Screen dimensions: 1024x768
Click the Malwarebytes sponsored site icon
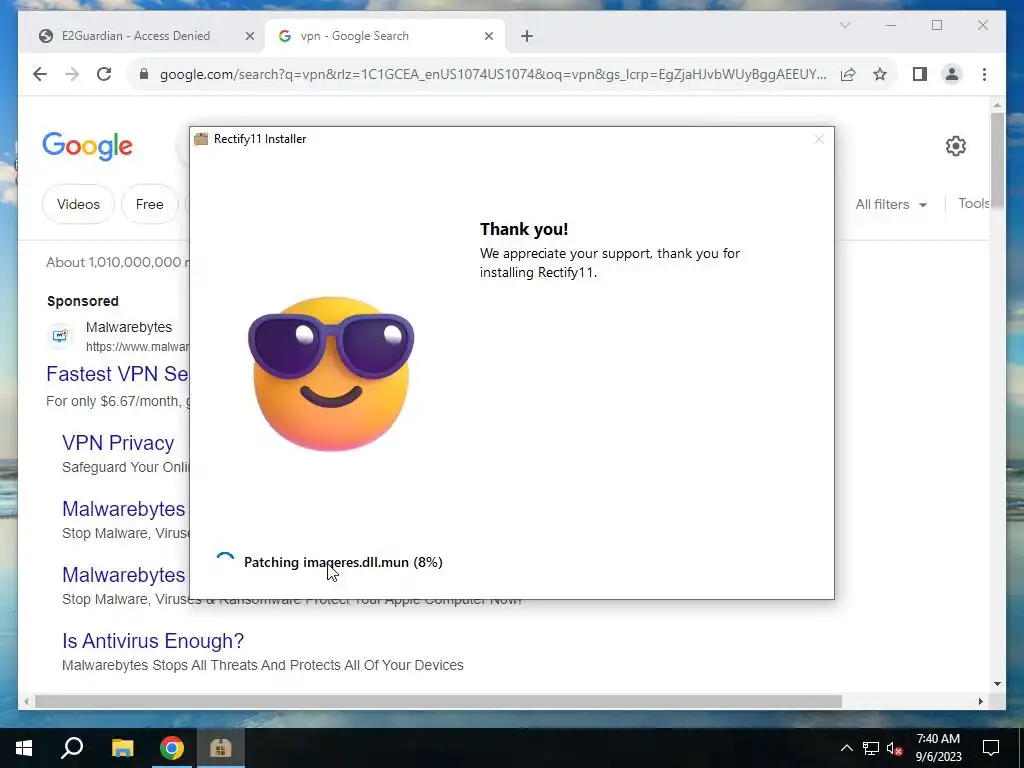click(x=60, y=336)
